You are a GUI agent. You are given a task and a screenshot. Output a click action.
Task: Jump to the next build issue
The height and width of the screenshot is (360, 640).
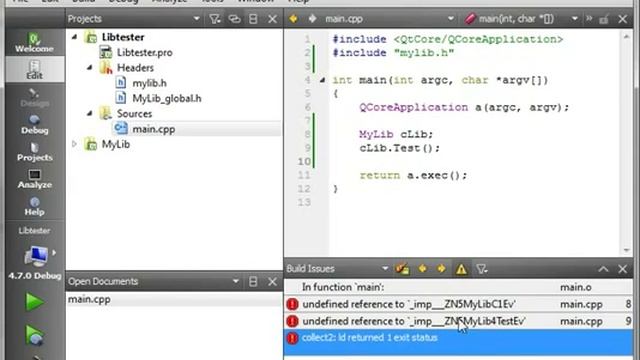[441, 269]
